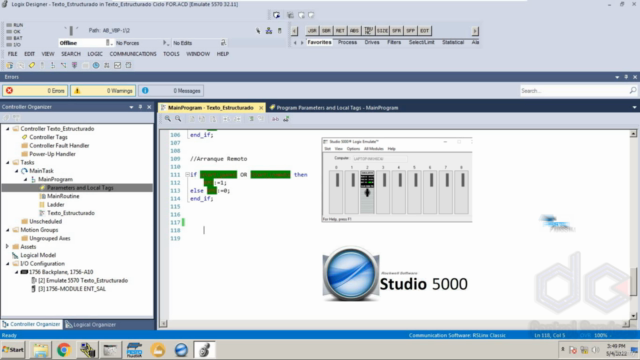Click the first icon in the main toolbar
The width and height of the screenshot is (640, 360).
click(x=9, y=65)
